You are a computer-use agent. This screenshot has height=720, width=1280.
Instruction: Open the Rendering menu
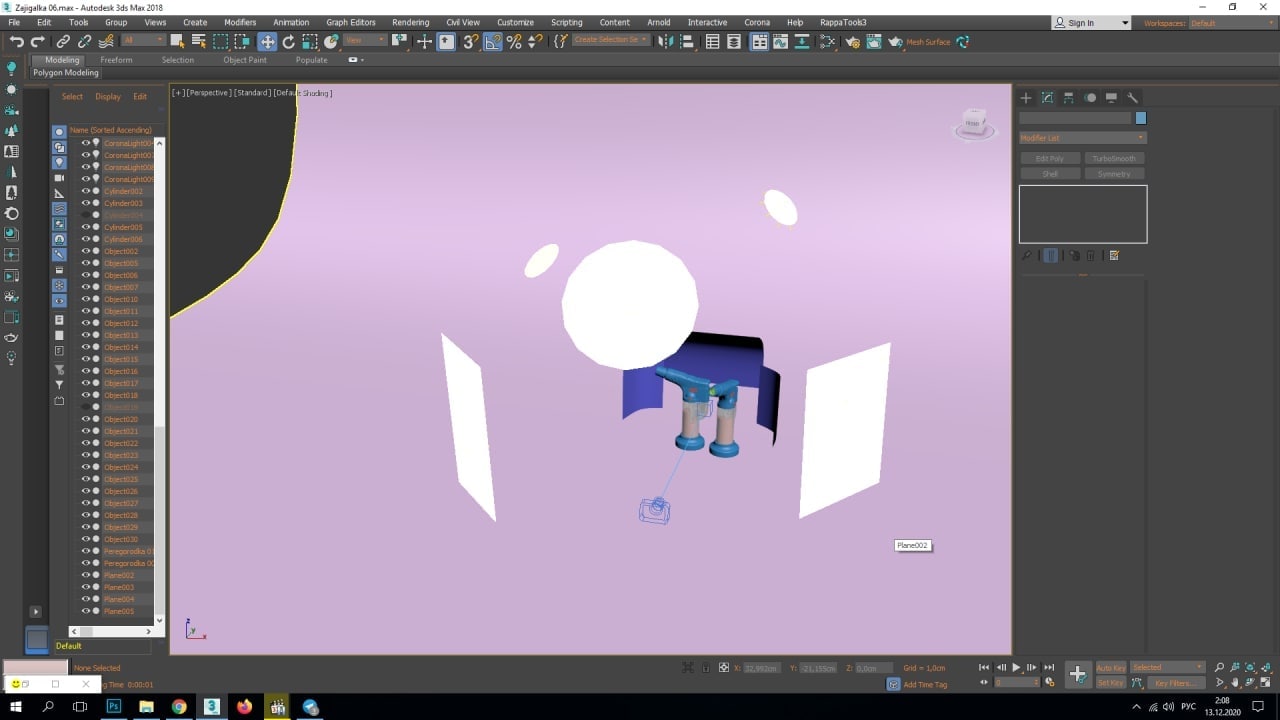(410, 22)
